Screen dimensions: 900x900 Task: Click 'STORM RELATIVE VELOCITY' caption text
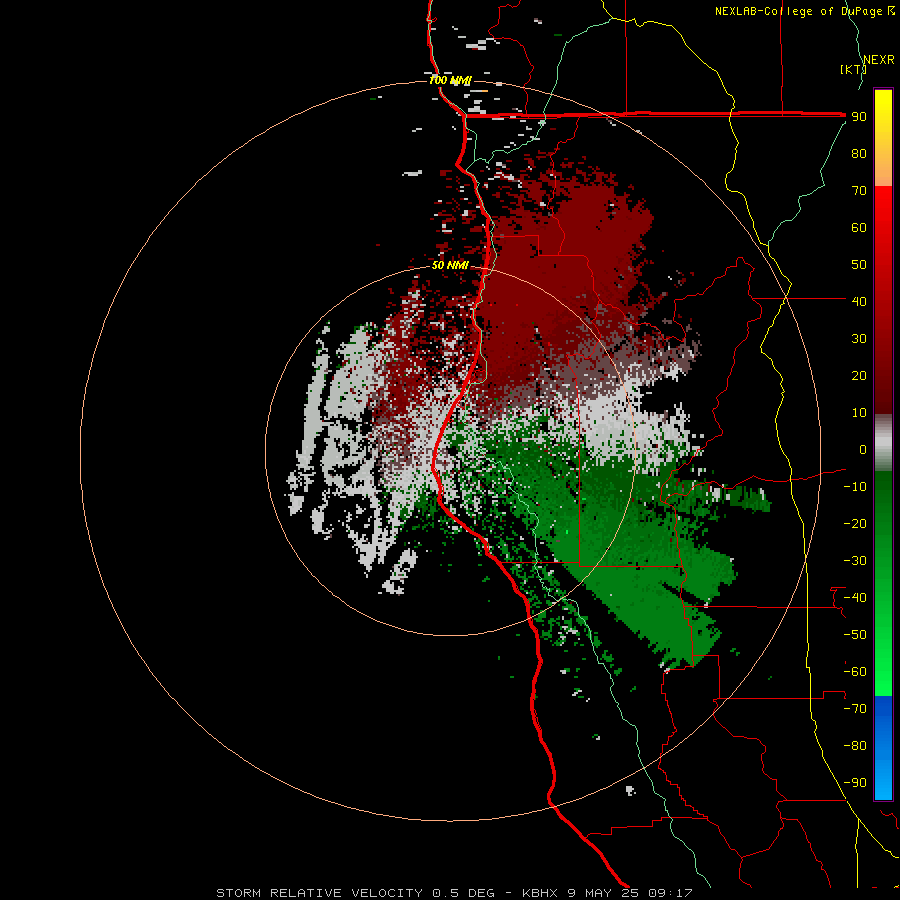click(x=320, y=893)
